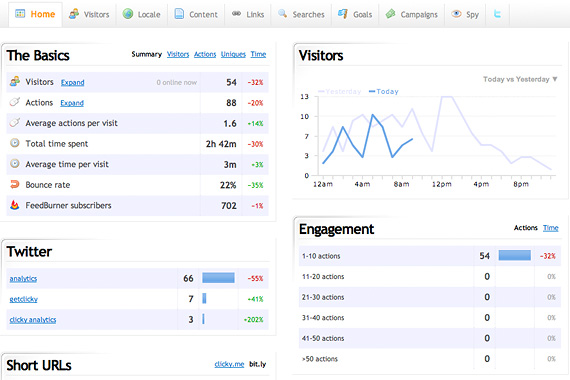The height and width of the screenshot is (380, 570).
Task: Open the analytics Twitter search link
Action: pos(23,279)
